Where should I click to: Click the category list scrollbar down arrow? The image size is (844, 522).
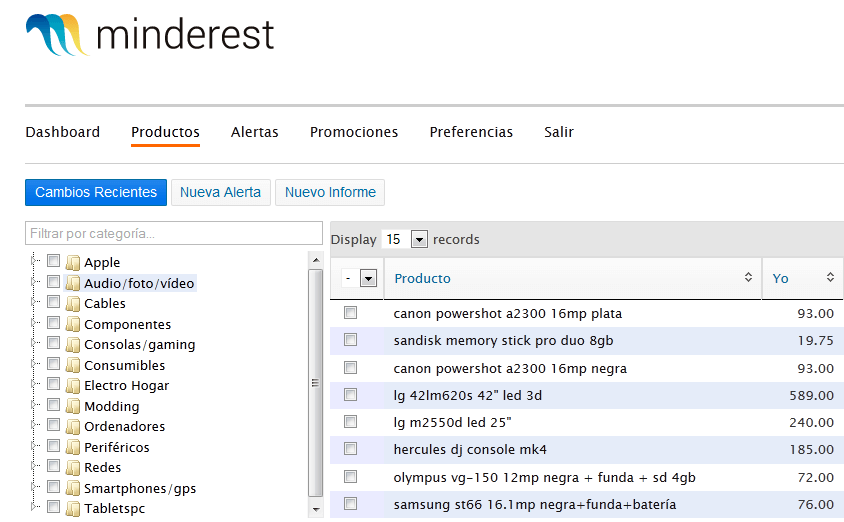(x=316, y=509)
